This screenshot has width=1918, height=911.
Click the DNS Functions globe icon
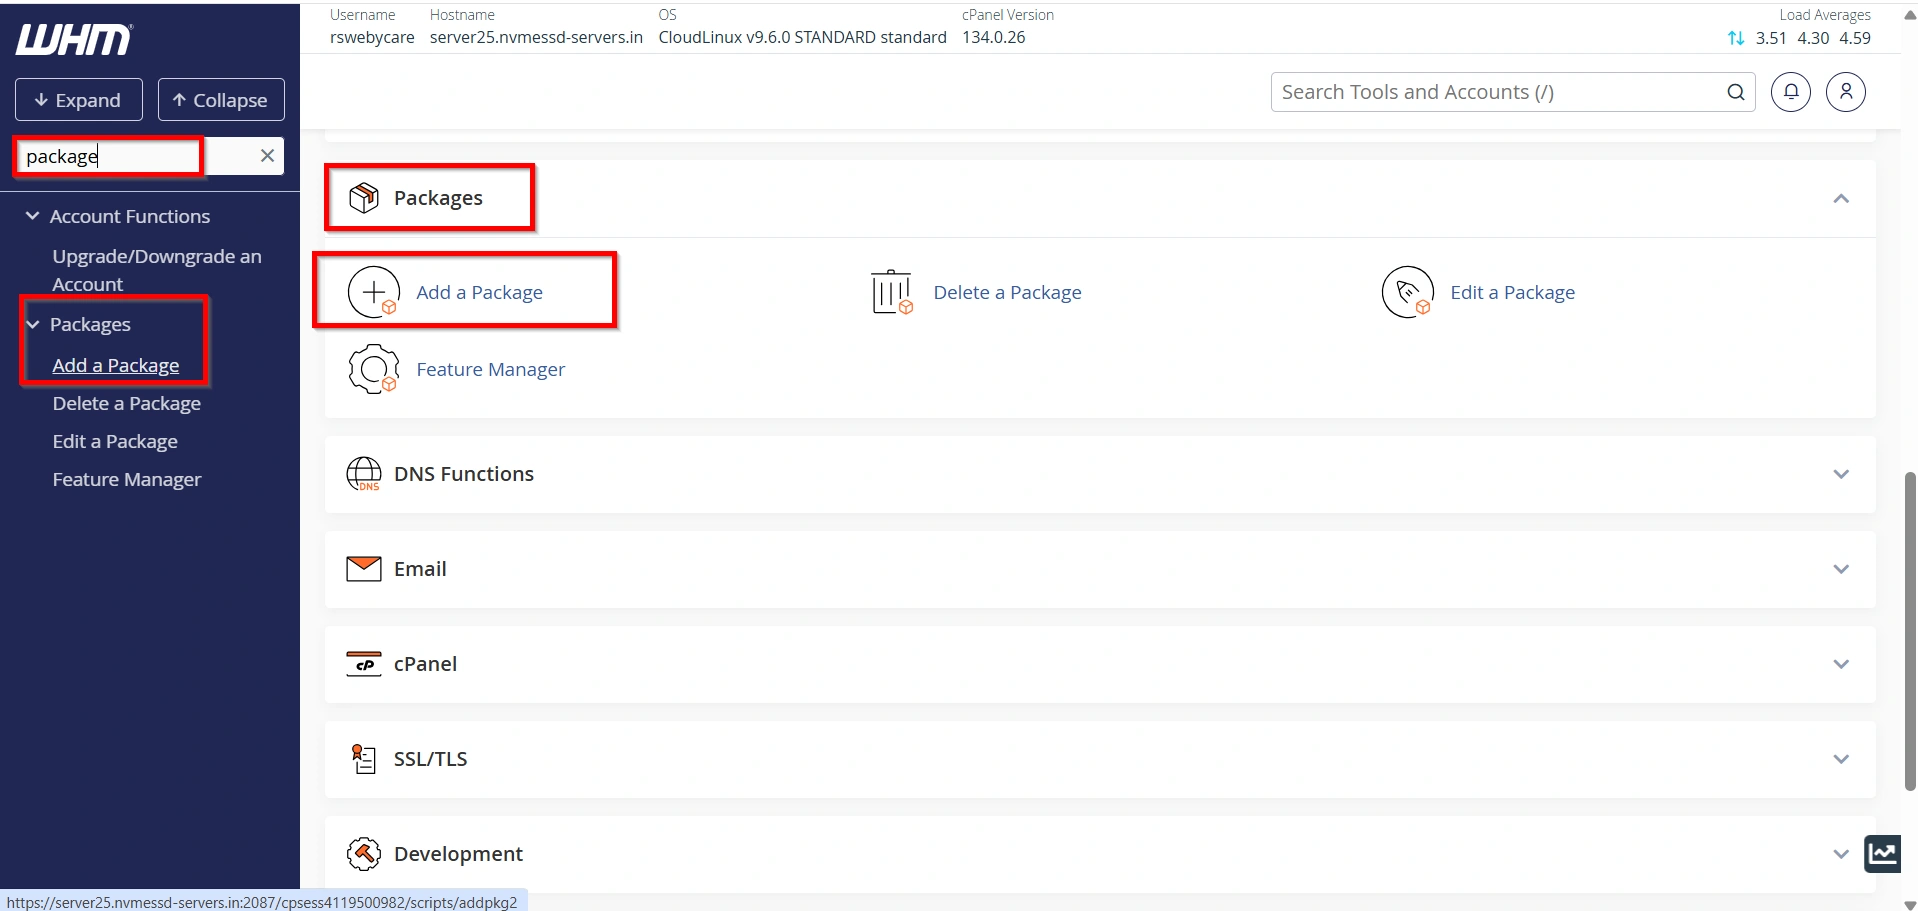click(364, 474)
